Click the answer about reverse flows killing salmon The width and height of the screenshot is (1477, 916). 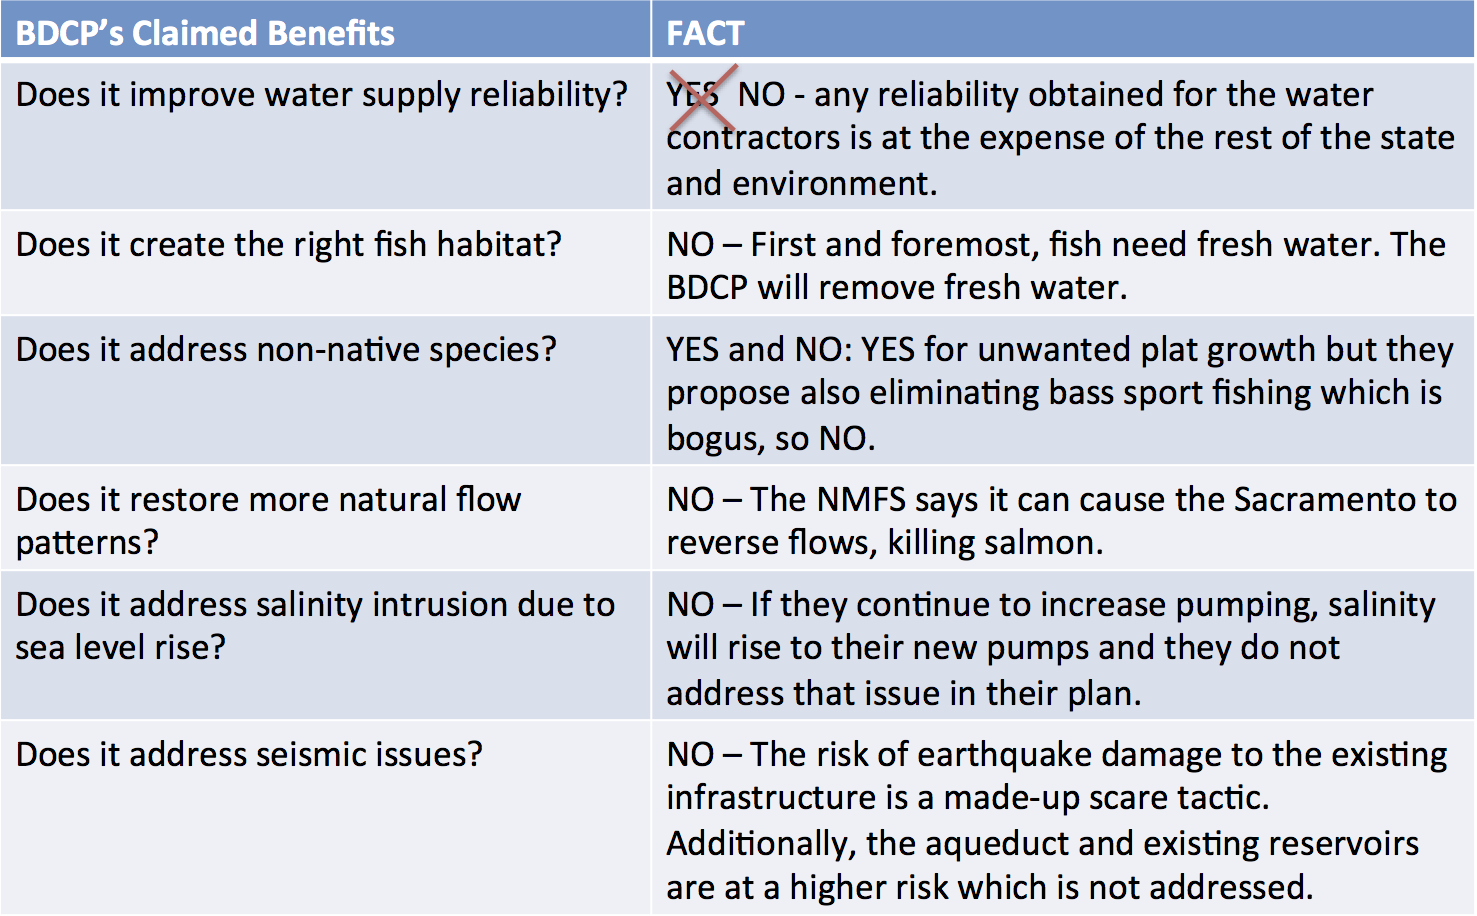click(x=1060, y=520)
